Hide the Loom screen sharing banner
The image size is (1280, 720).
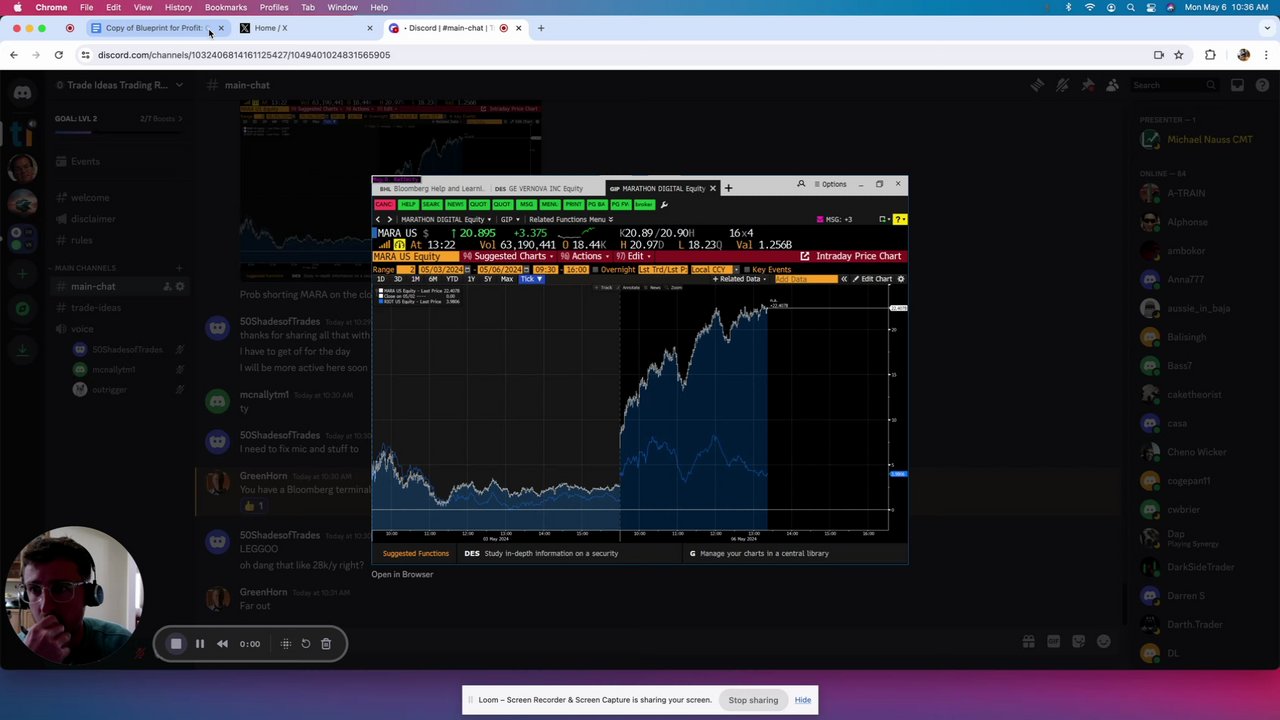point(803,700)
